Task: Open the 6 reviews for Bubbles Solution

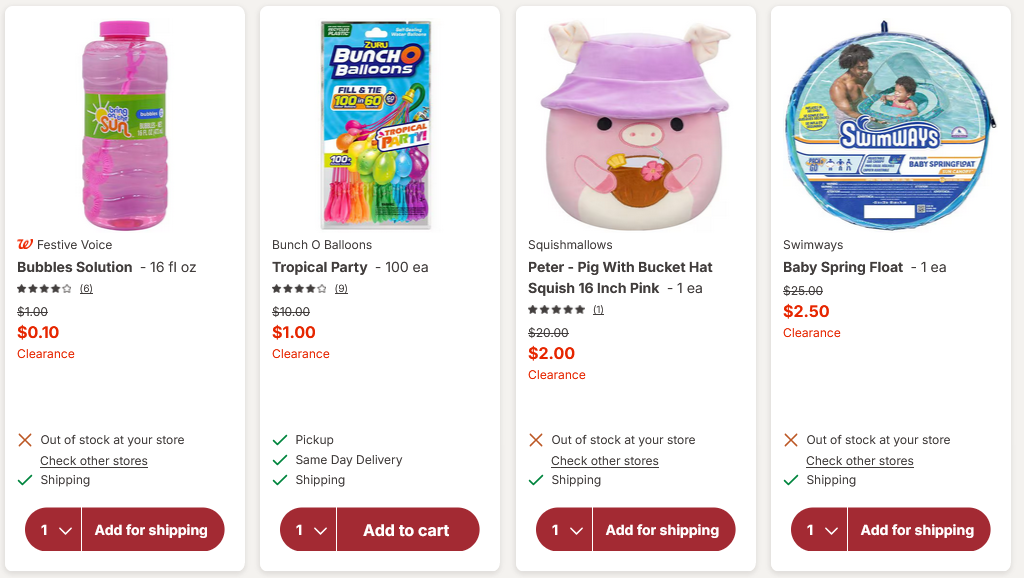Action: tap(86, 289)
